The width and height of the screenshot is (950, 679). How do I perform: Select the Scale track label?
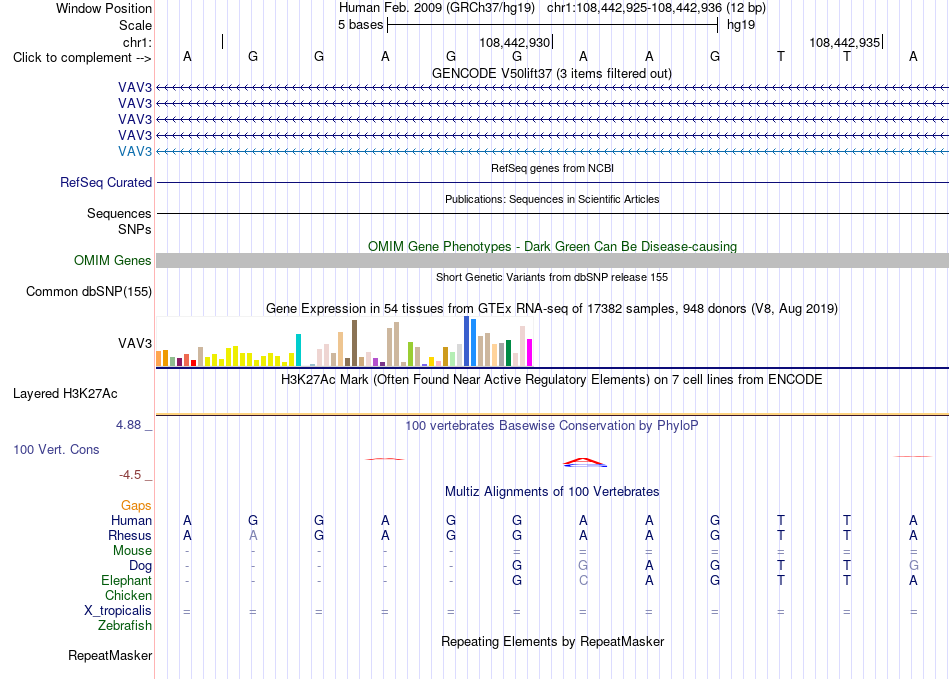(135, 25)
